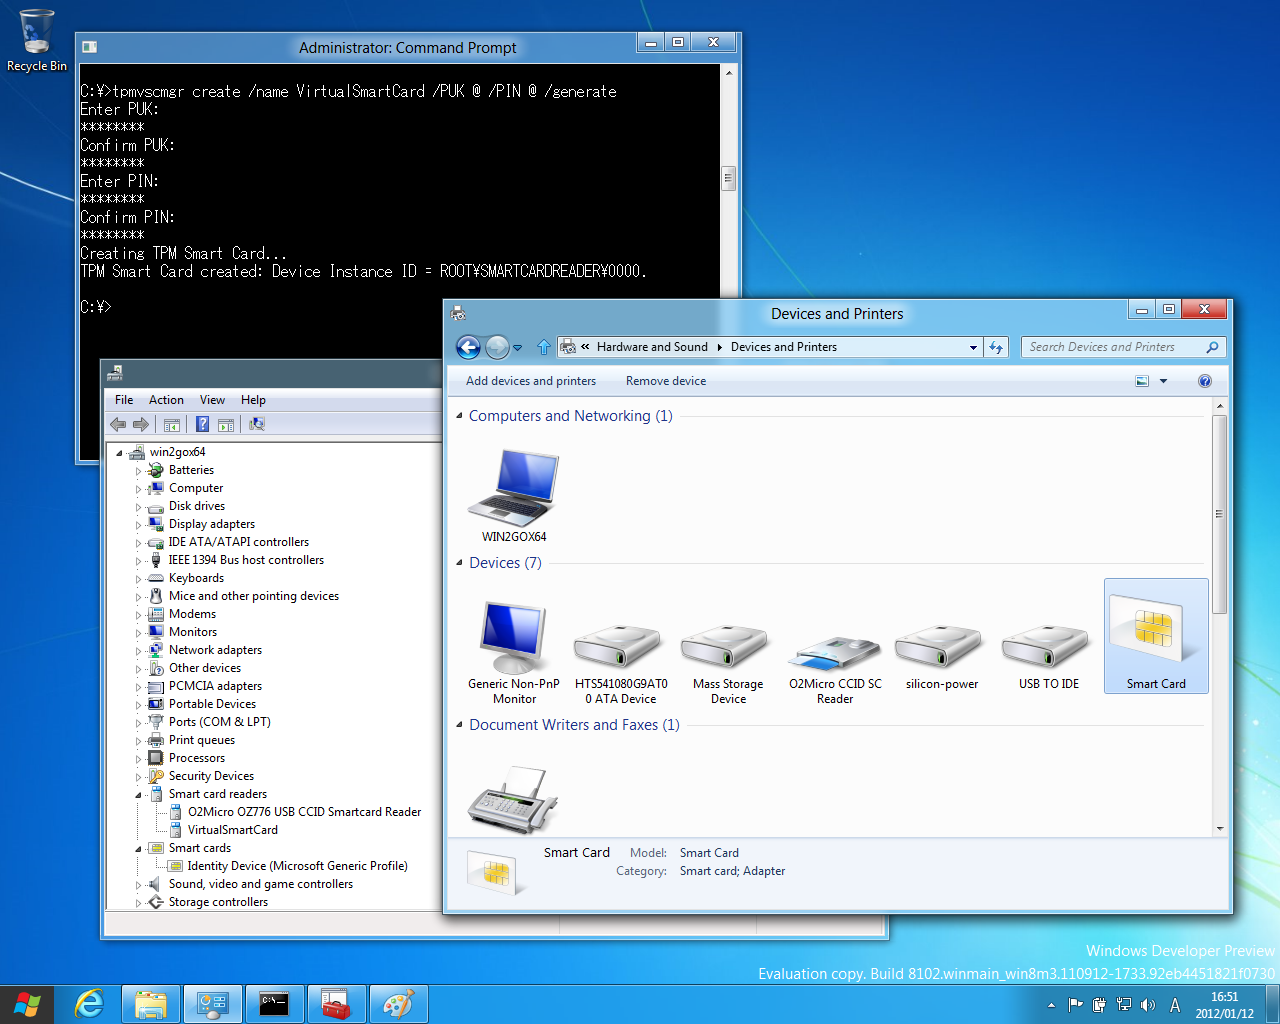Show hidden tray icons arrow
Viewport: 1280px width, 1024px height.
[1051, 1005]
